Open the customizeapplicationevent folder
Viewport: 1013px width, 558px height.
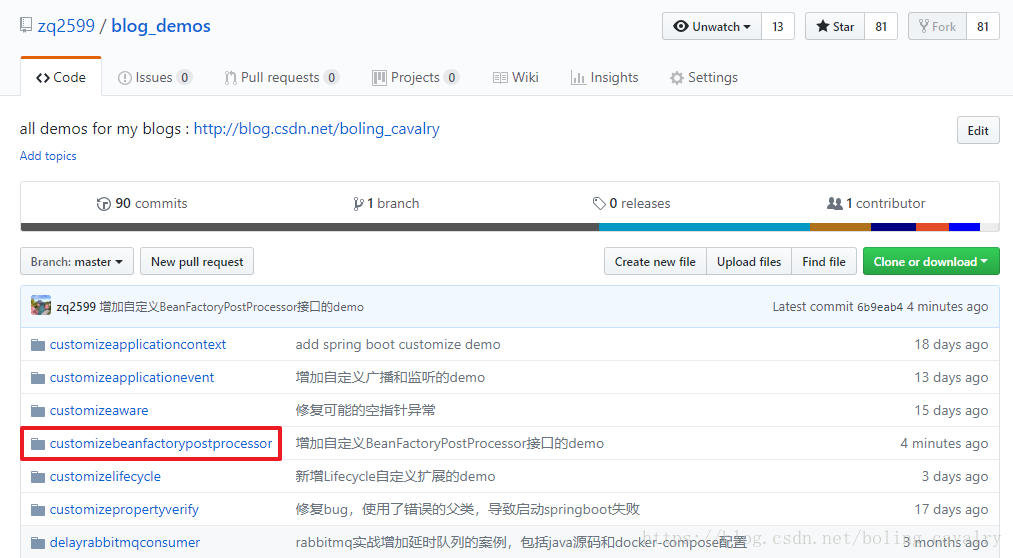point(132,377)
